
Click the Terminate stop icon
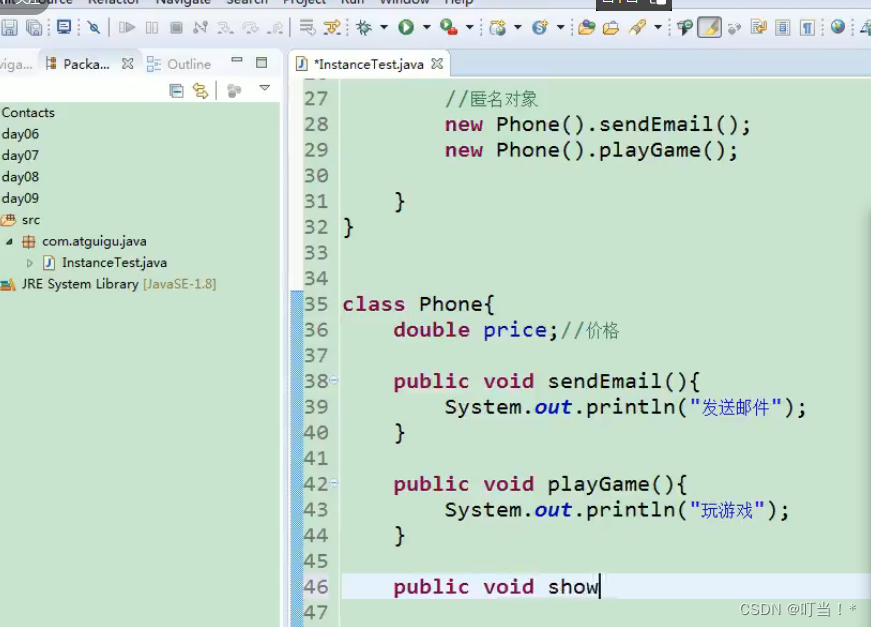pos(176,27)
